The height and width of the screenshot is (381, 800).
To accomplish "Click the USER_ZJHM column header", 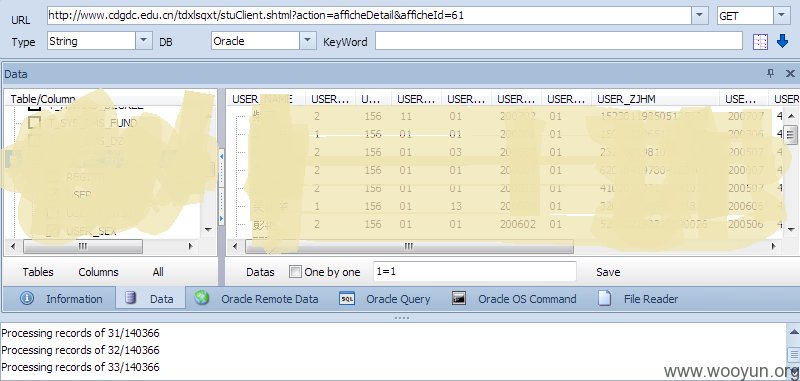I will 656,99.
